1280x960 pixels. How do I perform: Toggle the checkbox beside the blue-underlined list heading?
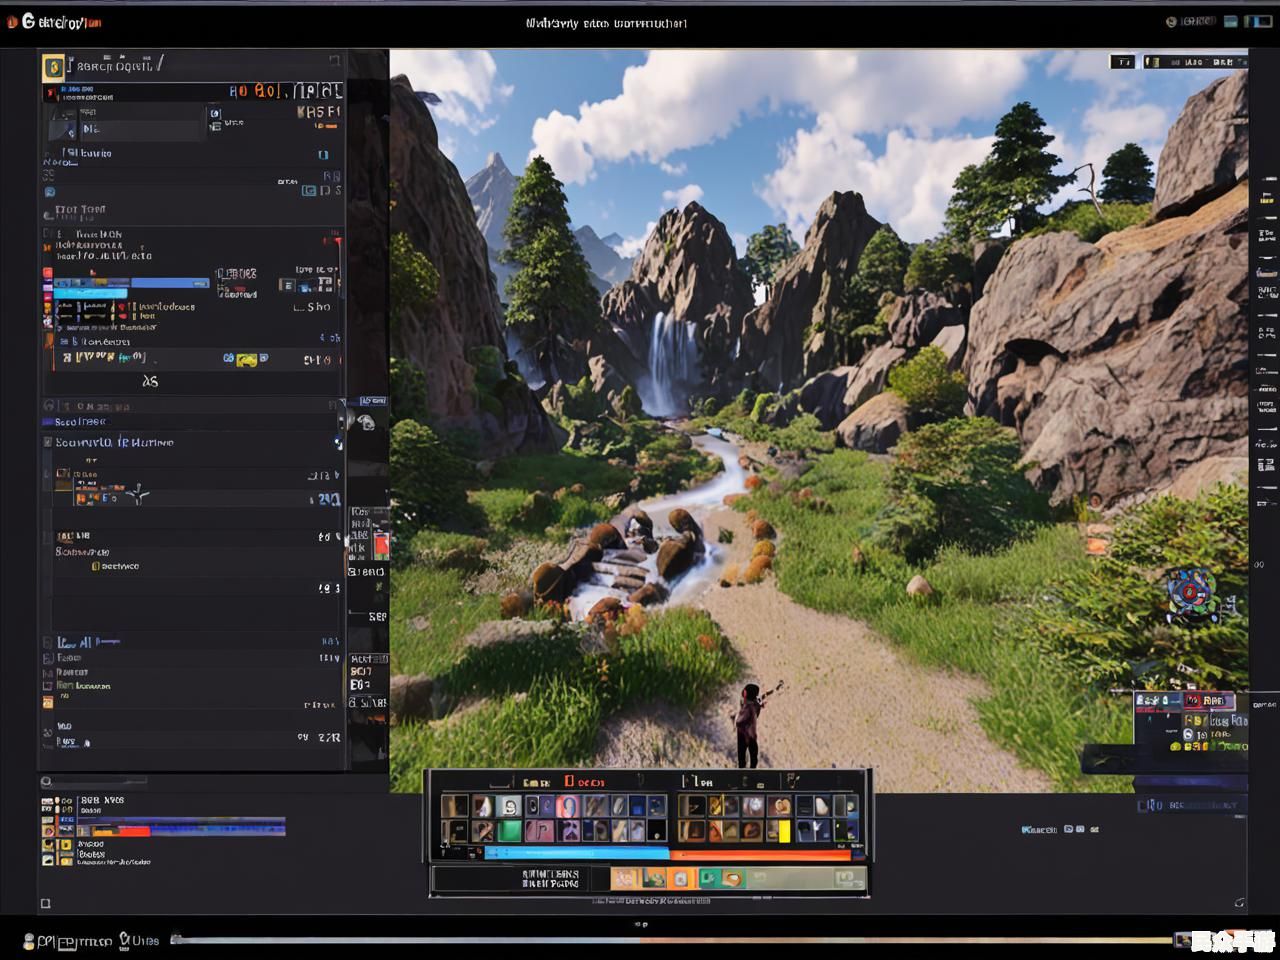47,642
